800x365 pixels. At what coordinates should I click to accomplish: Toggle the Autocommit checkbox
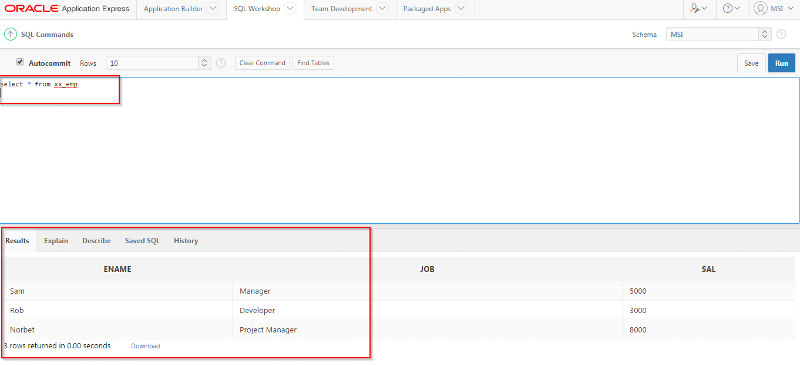[x=20, y=62]
